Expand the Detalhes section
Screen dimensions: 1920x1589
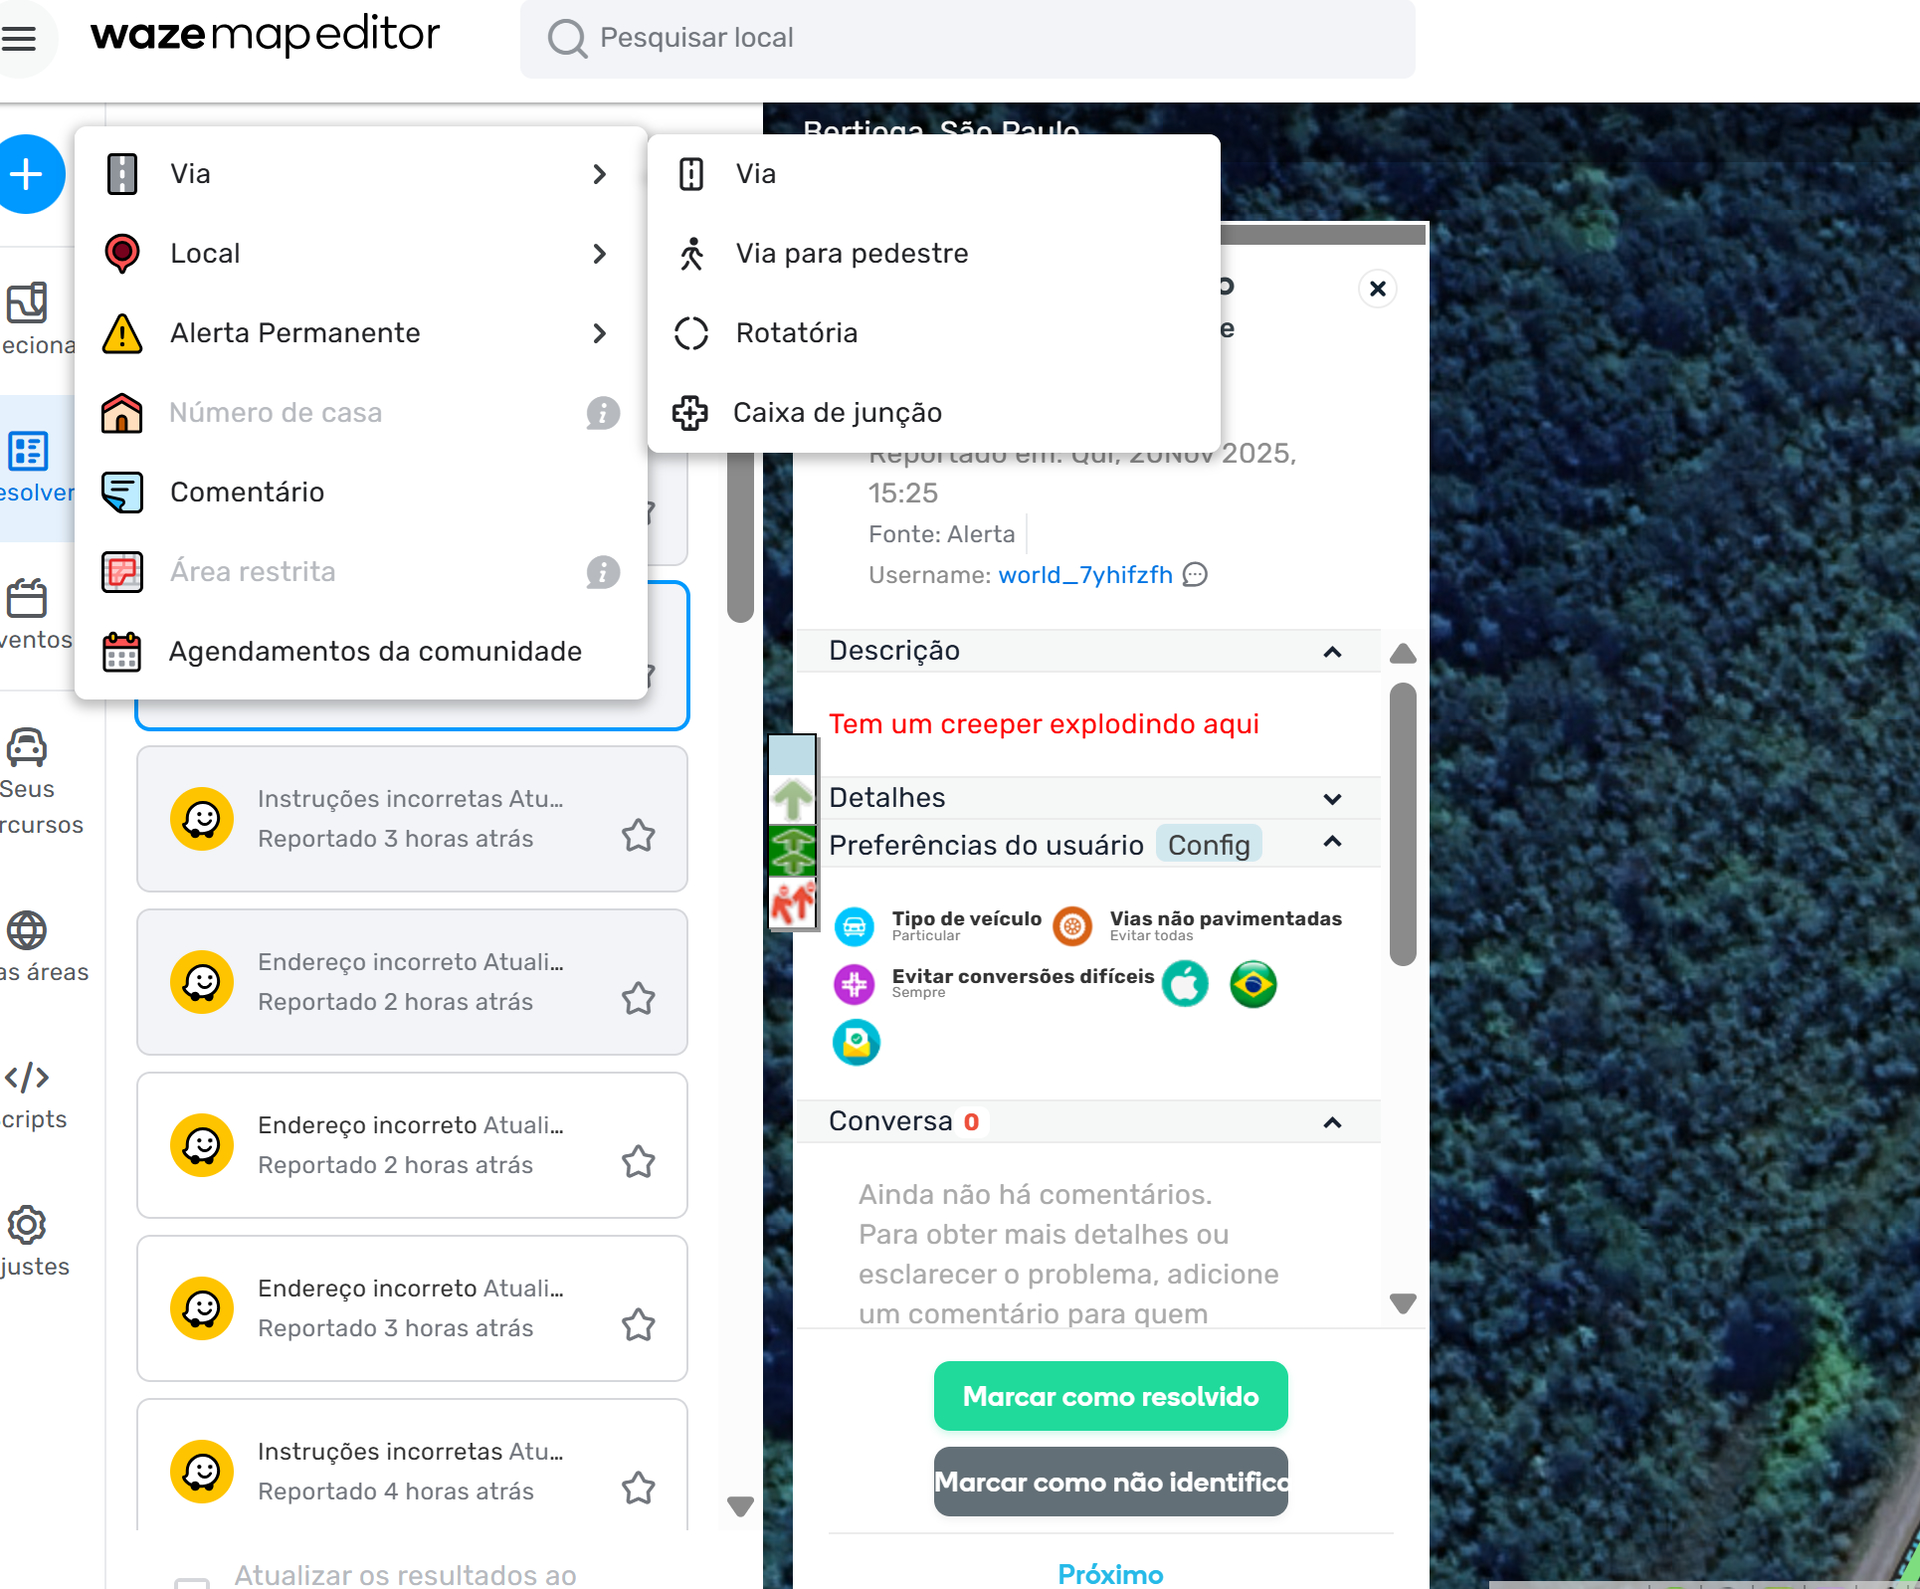pyautogui.click(x=1331, y=799)
